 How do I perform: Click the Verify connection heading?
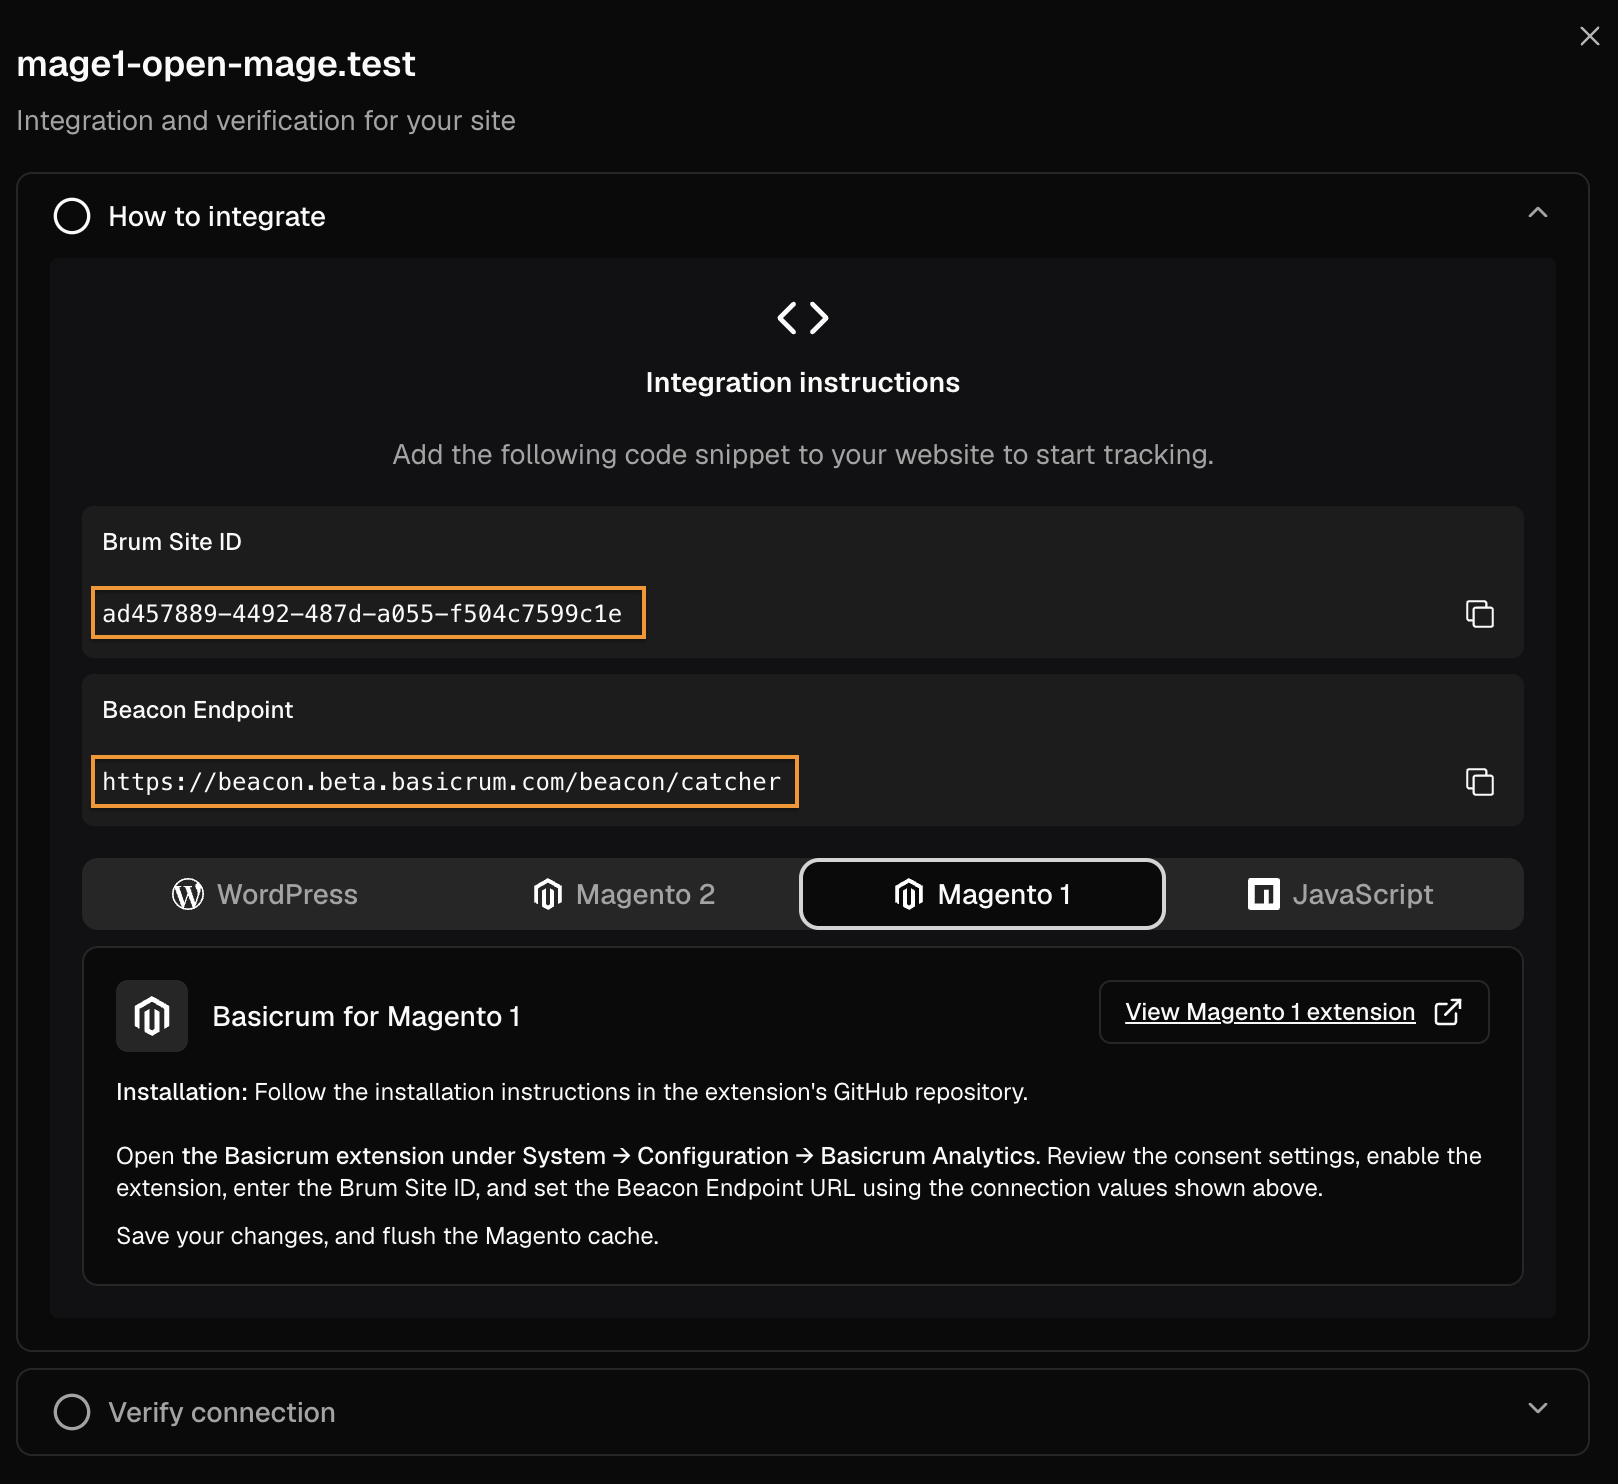click(222, 1412)
